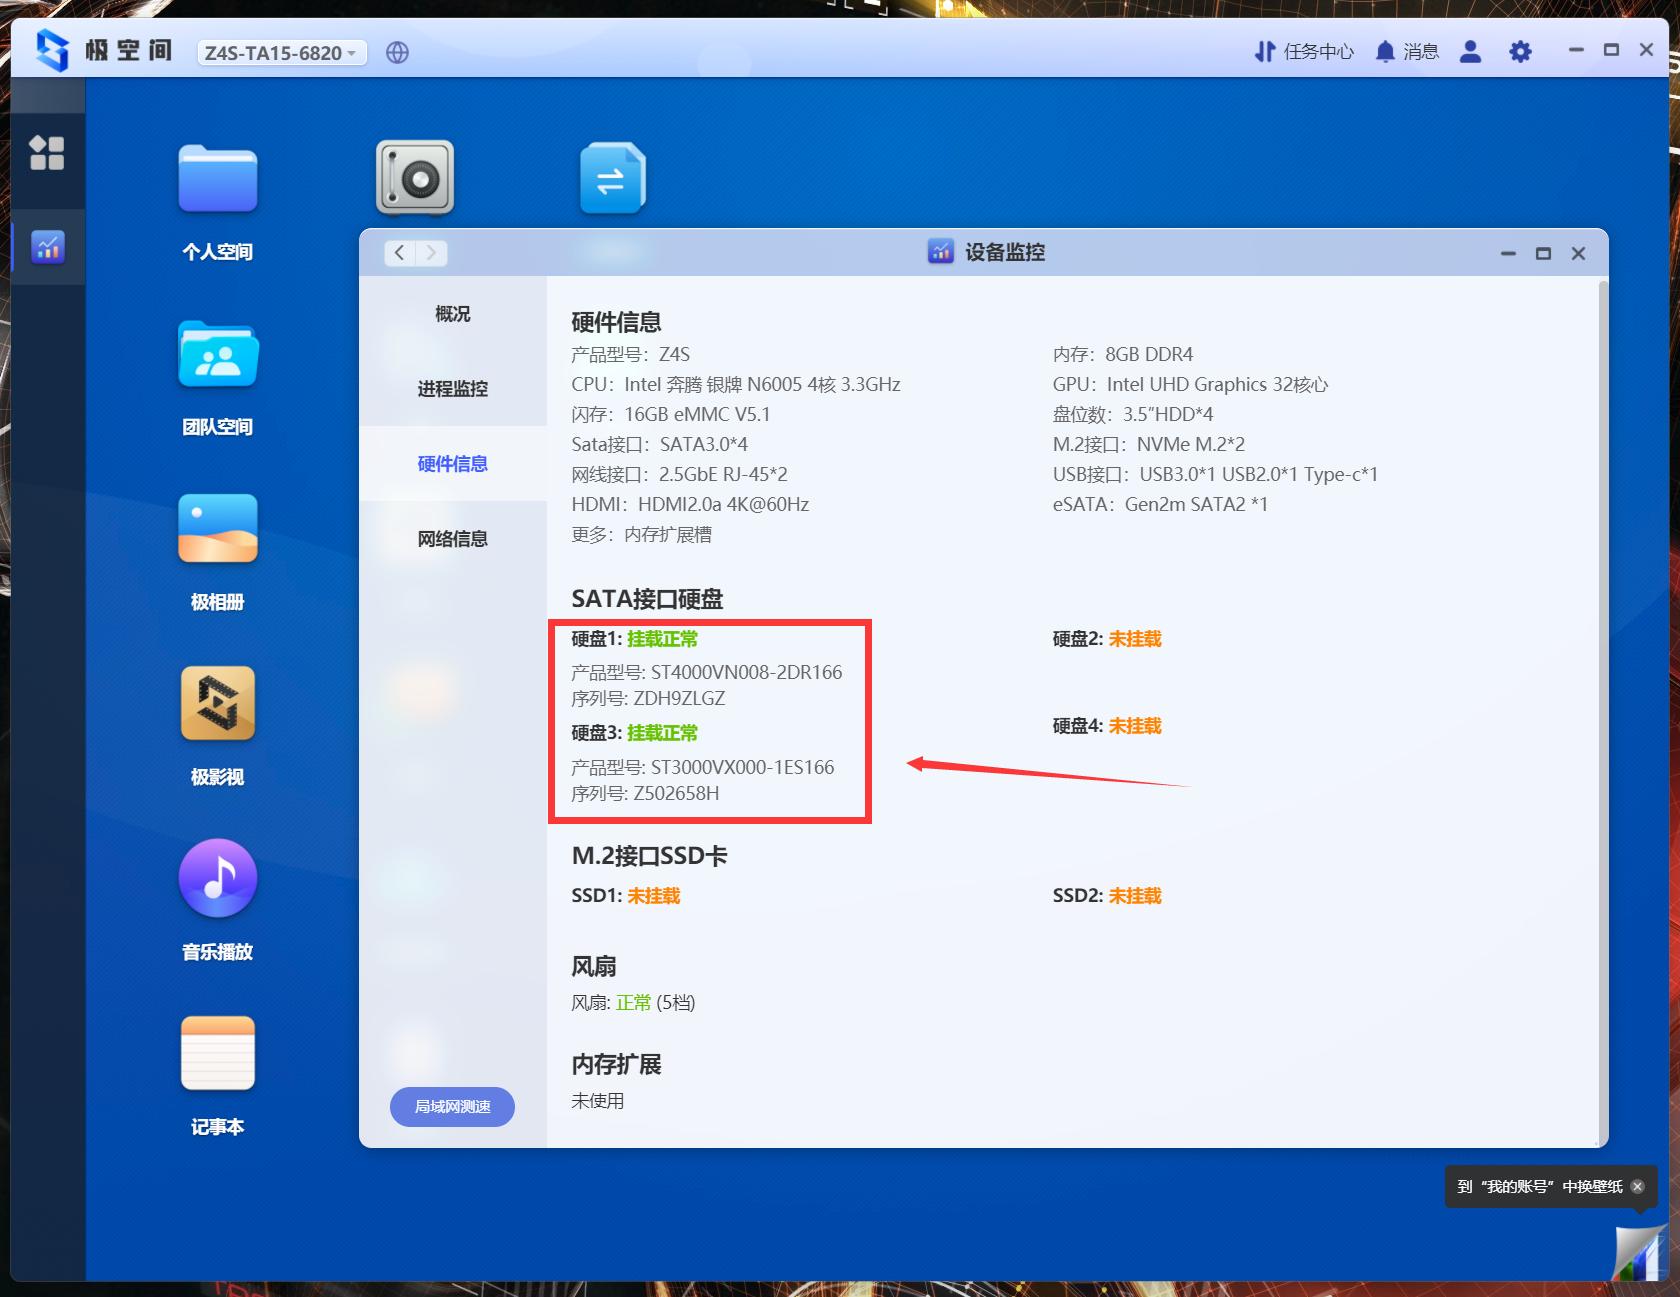Expand the Z4S-TA15-6820 device dropdown
1680x1297 pixels.
281,53
